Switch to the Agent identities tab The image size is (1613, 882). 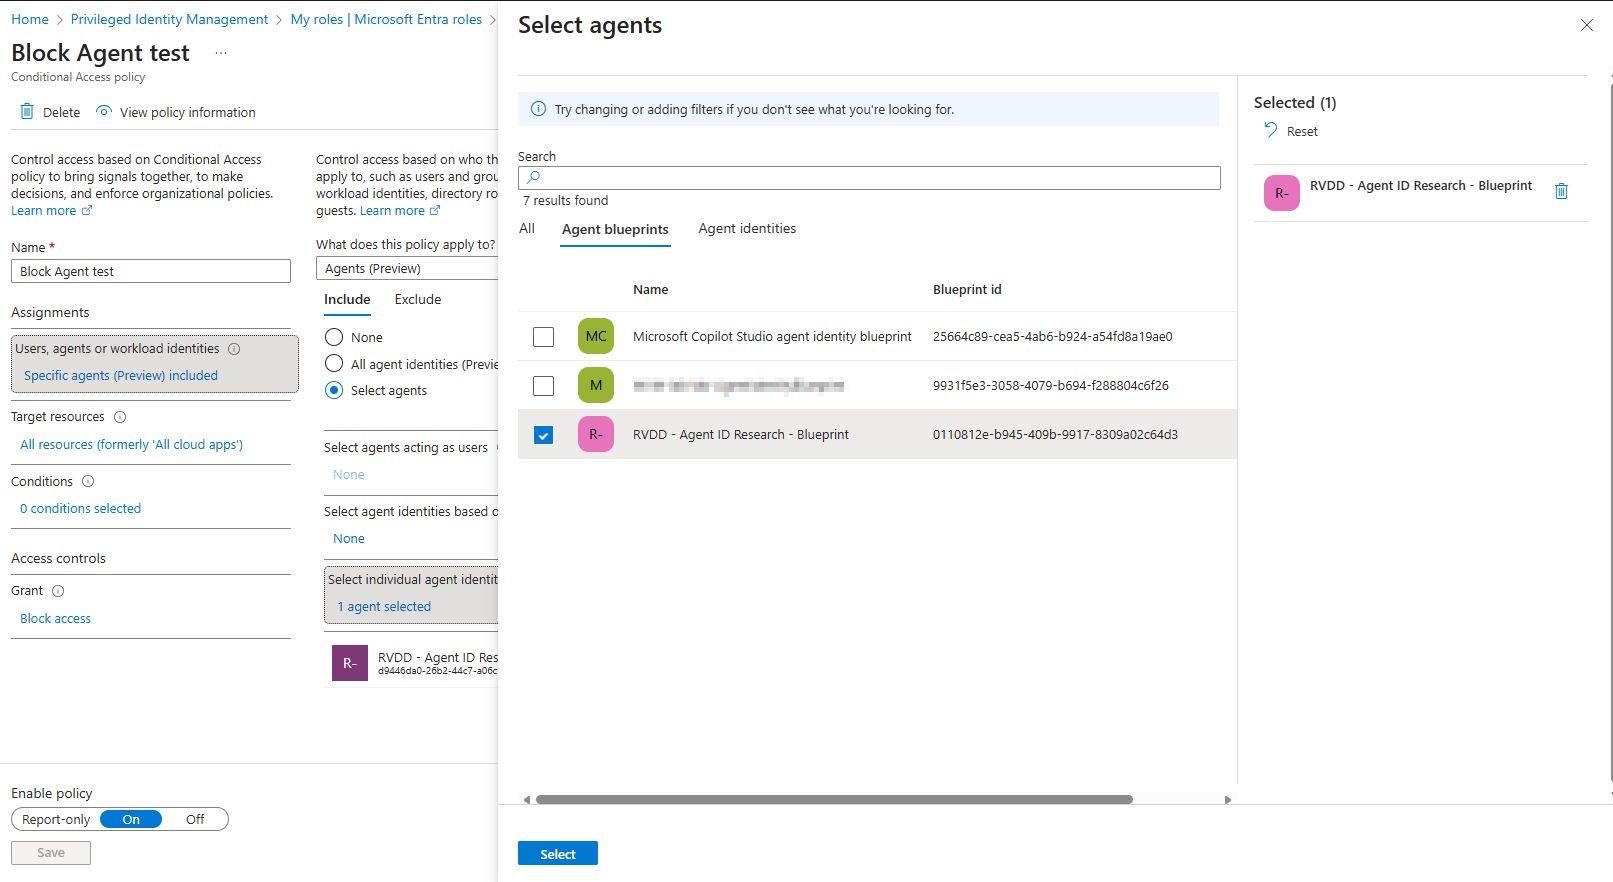coord(747,229)
